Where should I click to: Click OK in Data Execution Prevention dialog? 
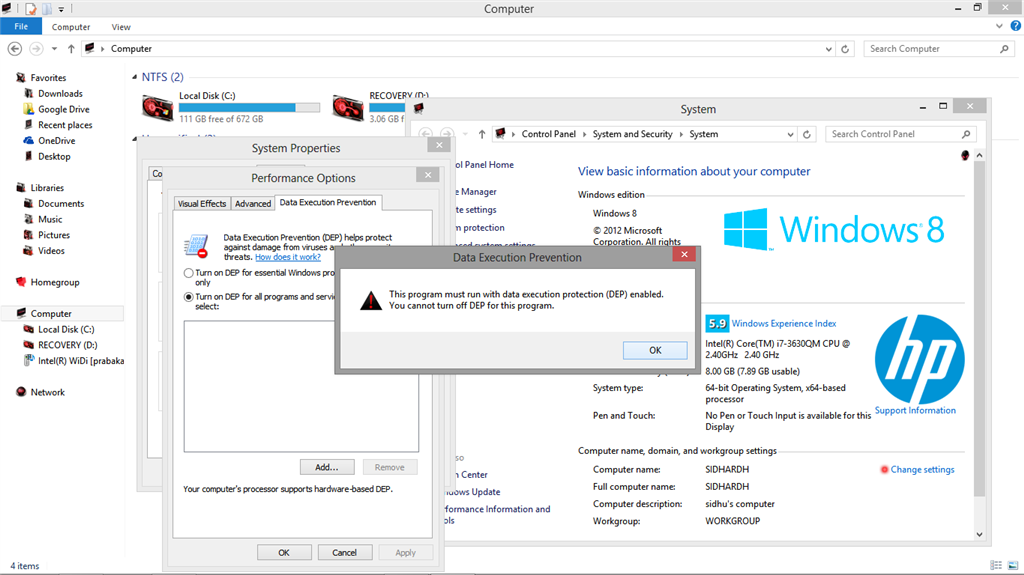[654, 350]
